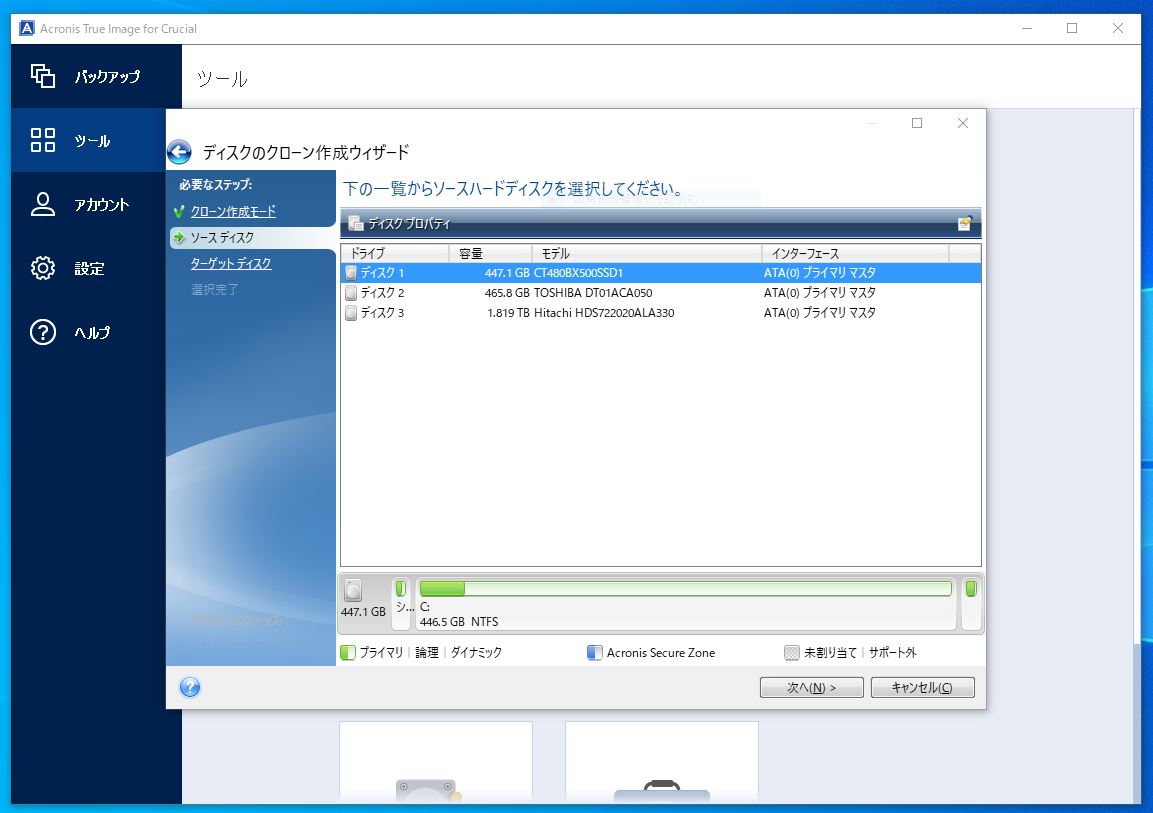Sort by the モデル column header
Screen dimensions: 1153x813
tap(646, 254)
